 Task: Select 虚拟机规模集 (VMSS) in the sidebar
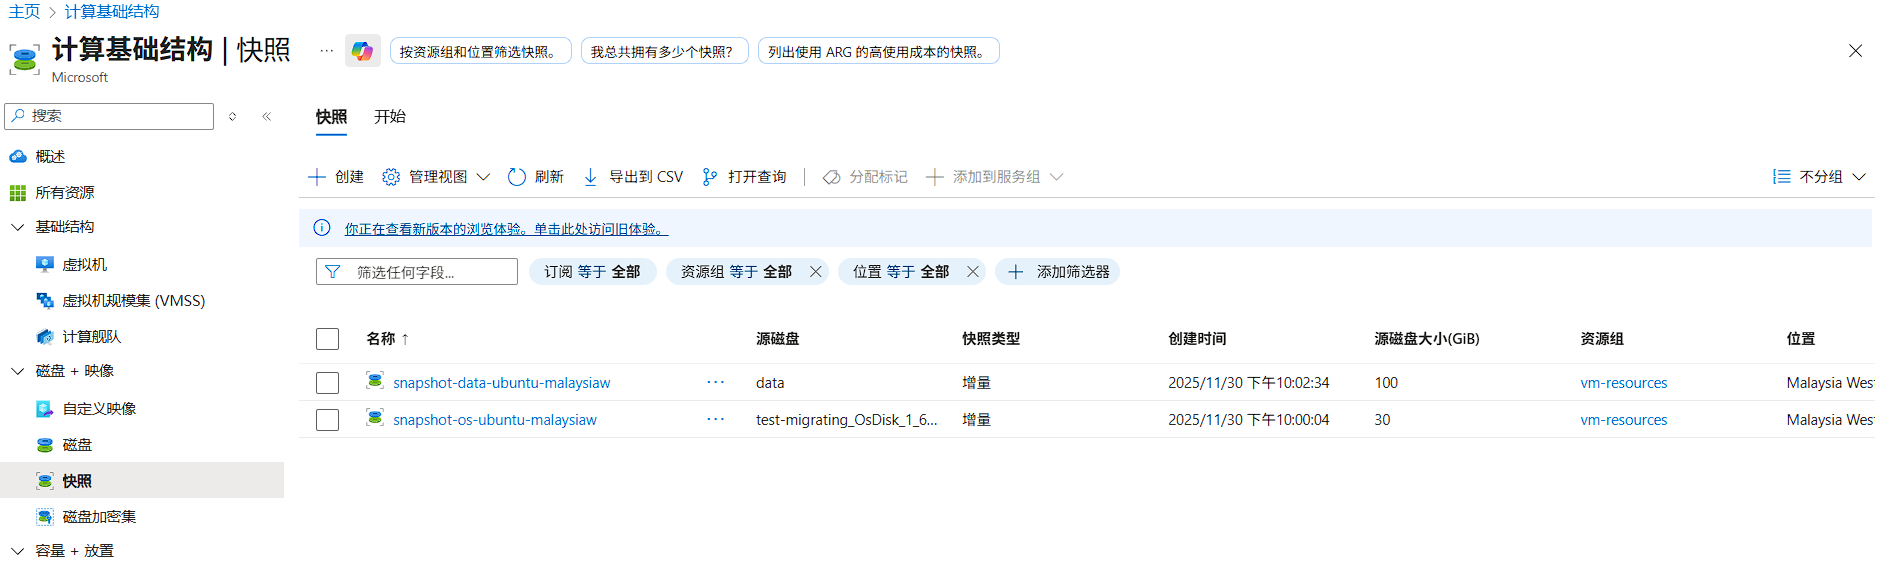[x=133, y=301]
